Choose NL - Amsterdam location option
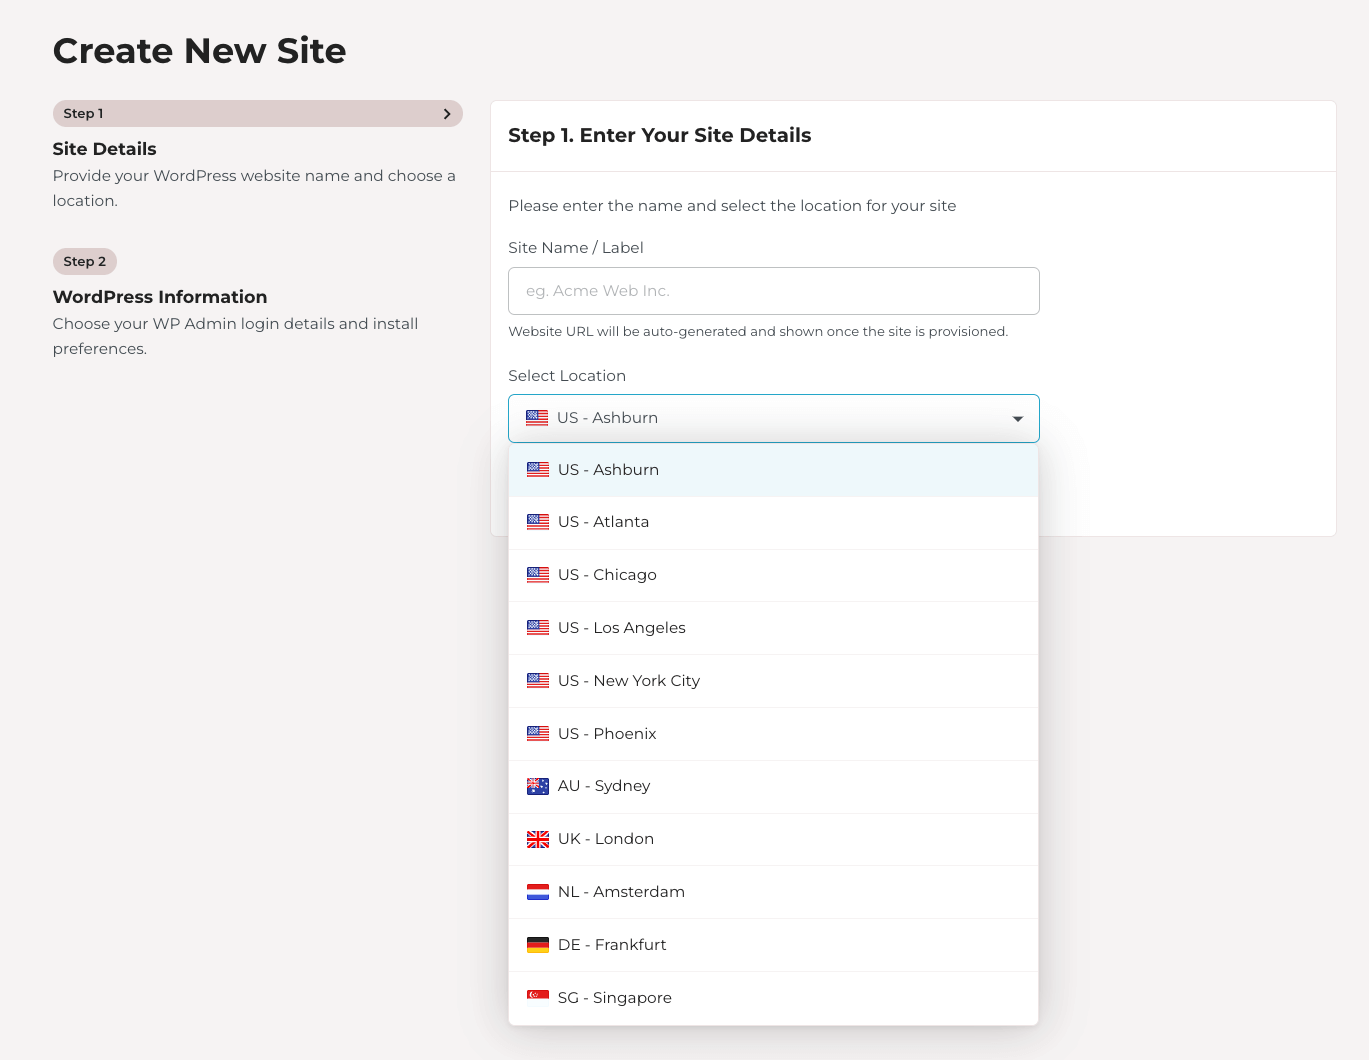The width and height of the screenshot is (1369, 1060). point(774,892)
